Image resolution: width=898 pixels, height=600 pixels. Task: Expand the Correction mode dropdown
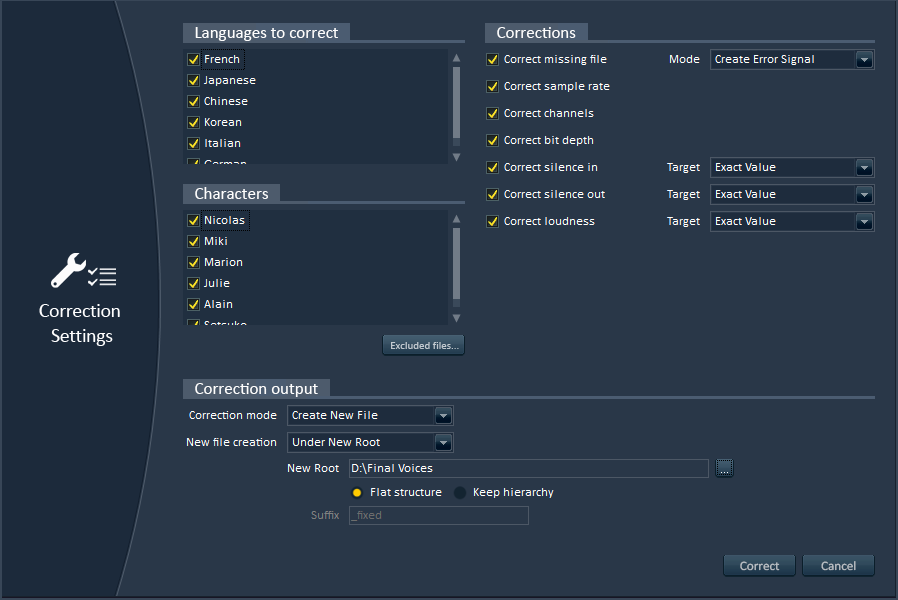coord(443,415)
